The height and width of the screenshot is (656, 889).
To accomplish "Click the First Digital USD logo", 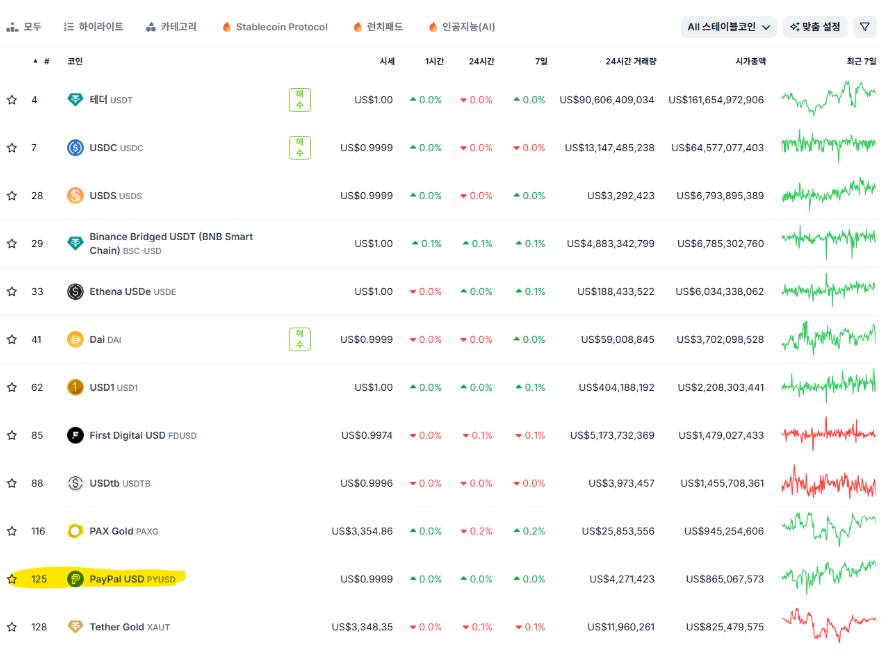I will coord(75,435).
